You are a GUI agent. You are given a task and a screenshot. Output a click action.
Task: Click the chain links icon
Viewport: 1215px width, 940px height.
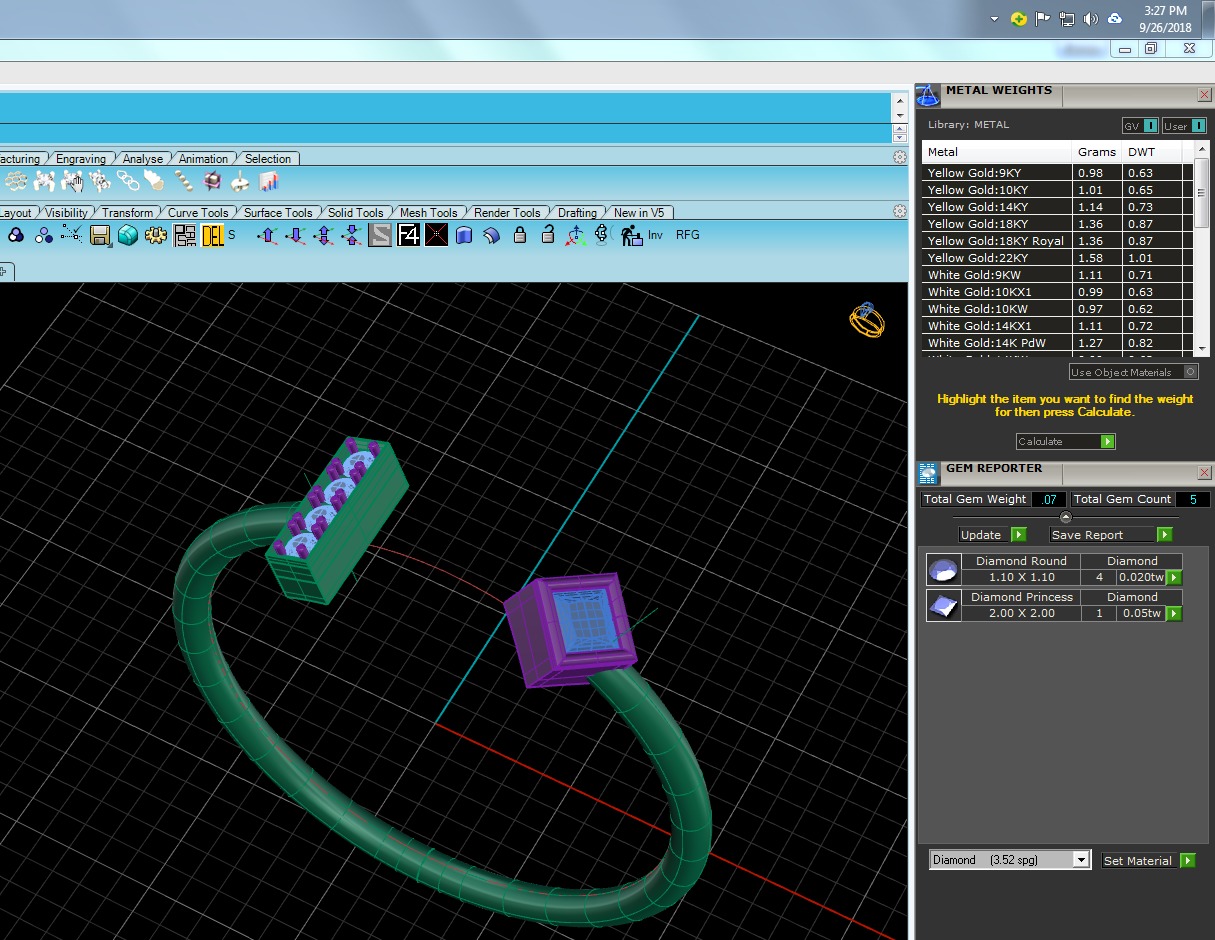127,181
